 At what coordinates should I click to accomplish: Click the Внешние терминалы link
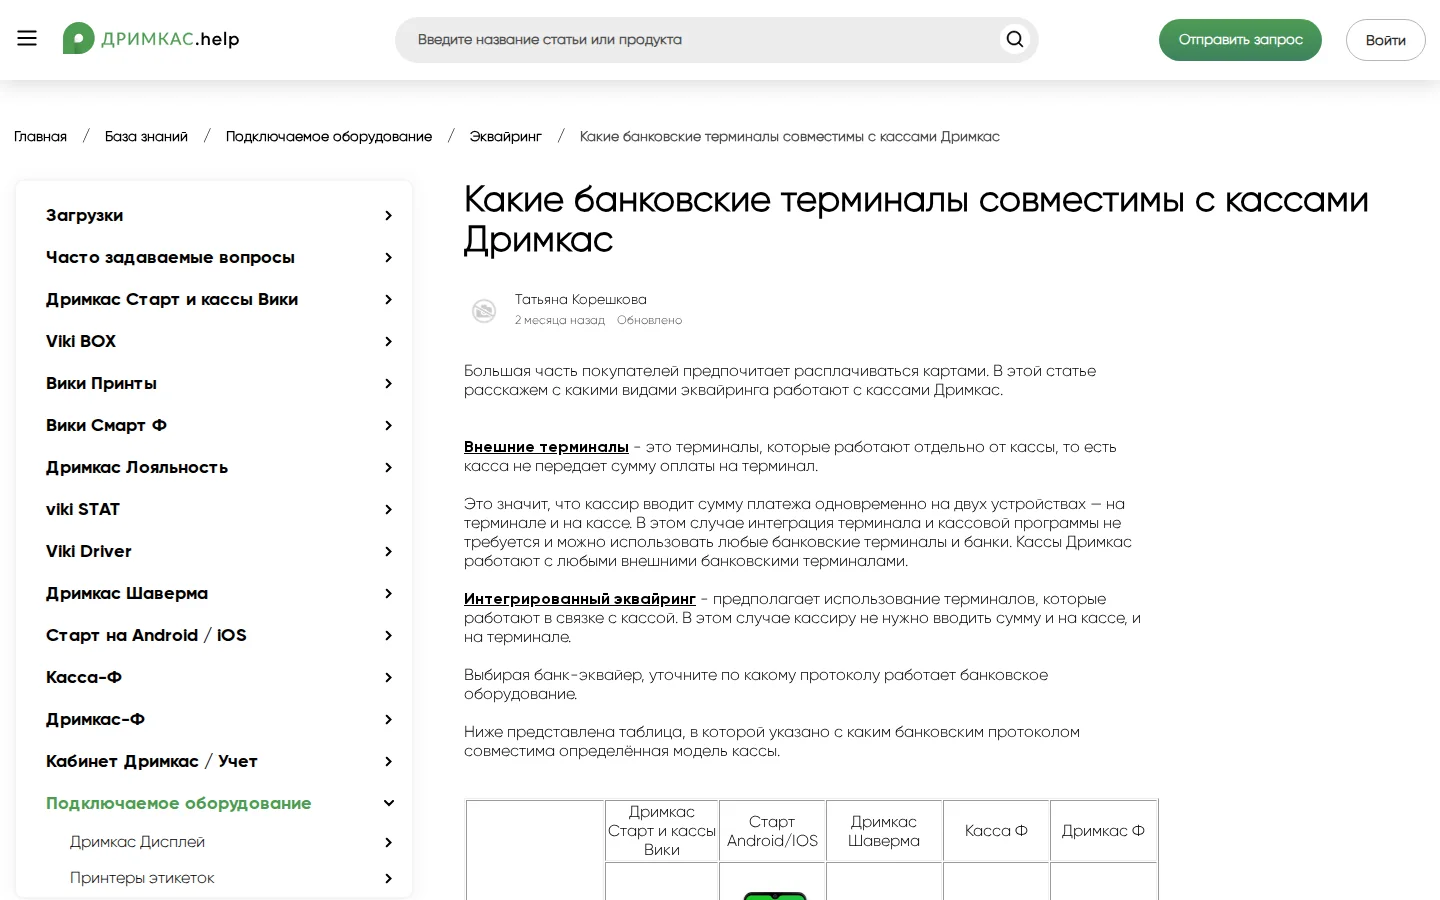(546, 447)
